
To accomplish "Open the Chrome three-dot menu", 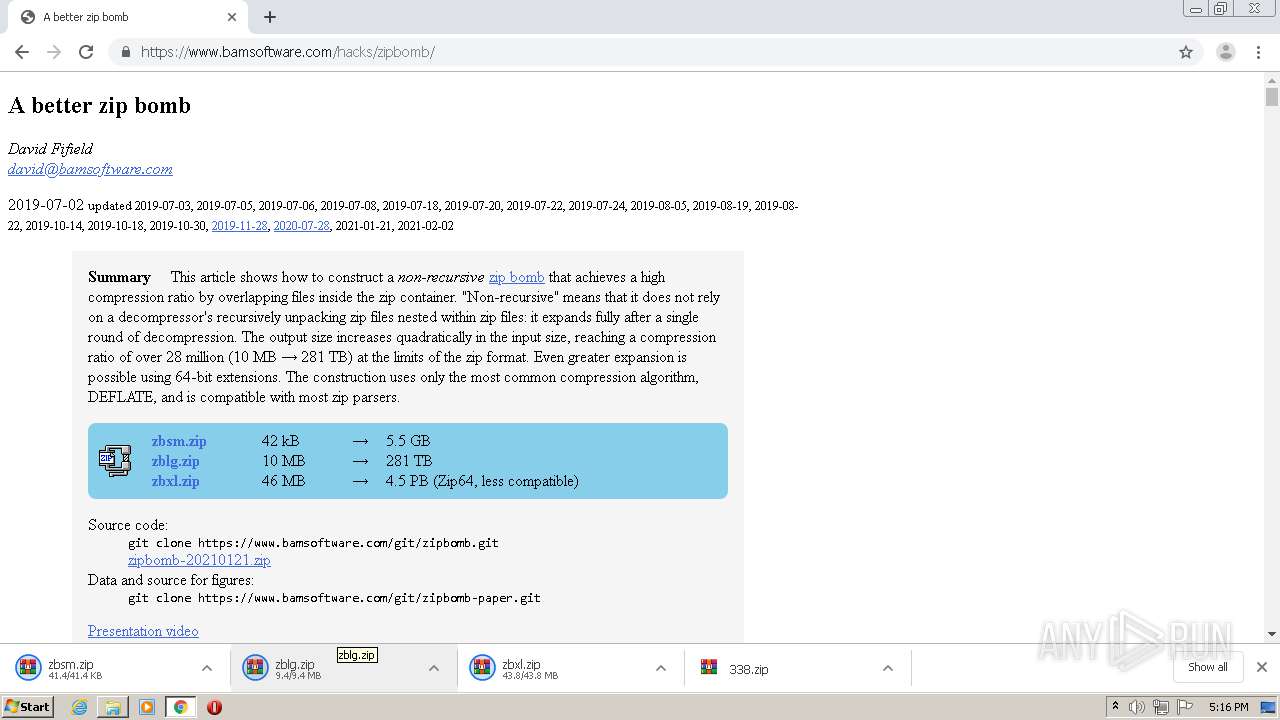I will coord(1258,52).
